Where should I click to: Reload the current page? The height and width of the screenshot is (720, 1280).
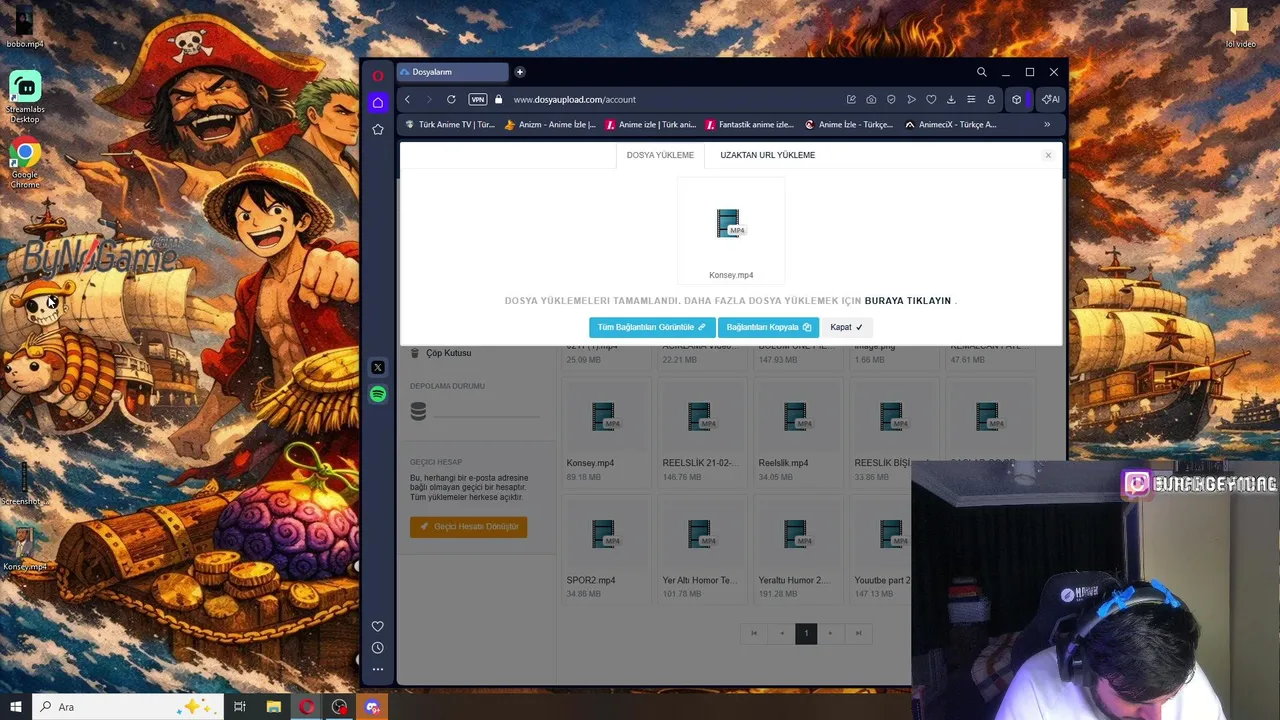[x=451, y=99]
